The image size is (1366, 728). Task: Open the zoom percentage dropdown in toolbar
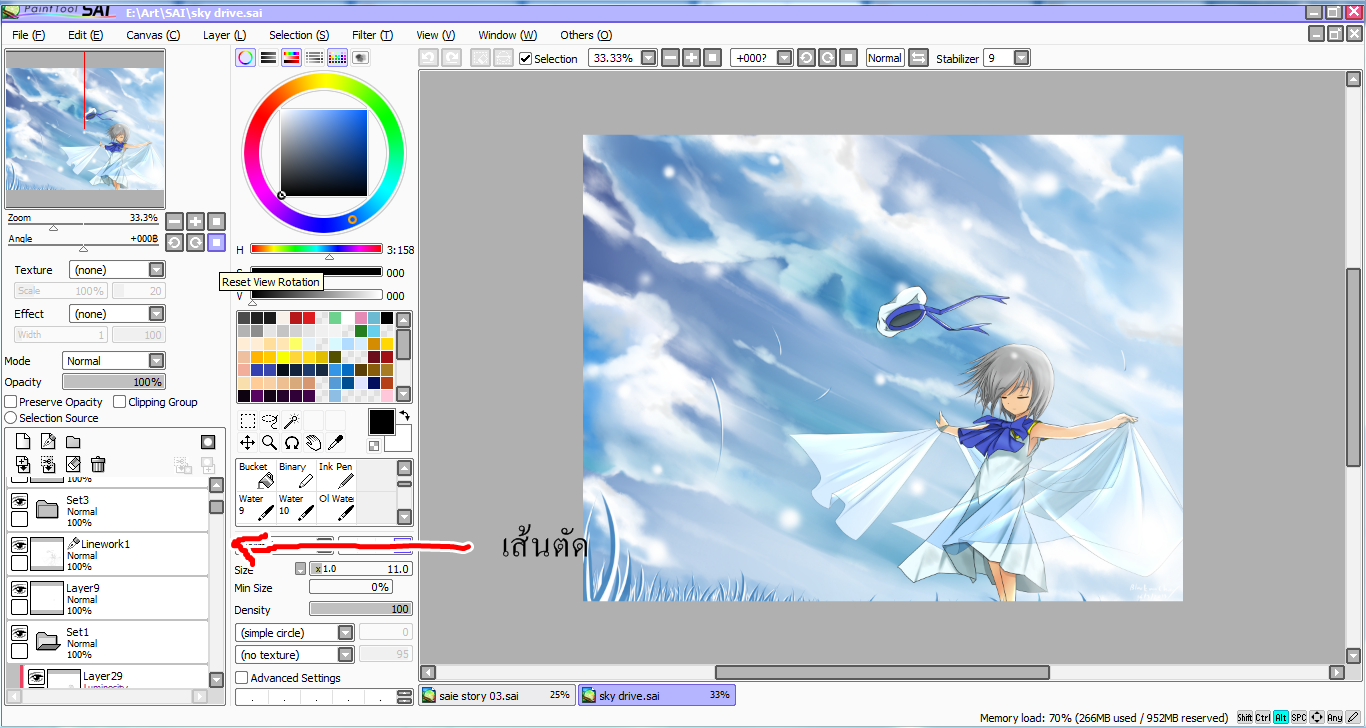point(649,58)
